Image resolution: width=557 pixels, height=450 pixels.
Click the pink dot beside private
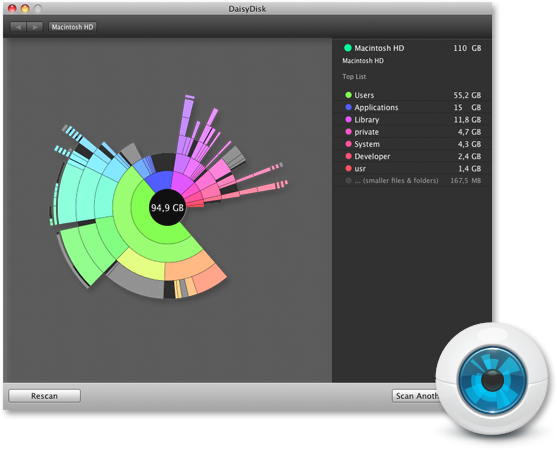pos(348,132)
